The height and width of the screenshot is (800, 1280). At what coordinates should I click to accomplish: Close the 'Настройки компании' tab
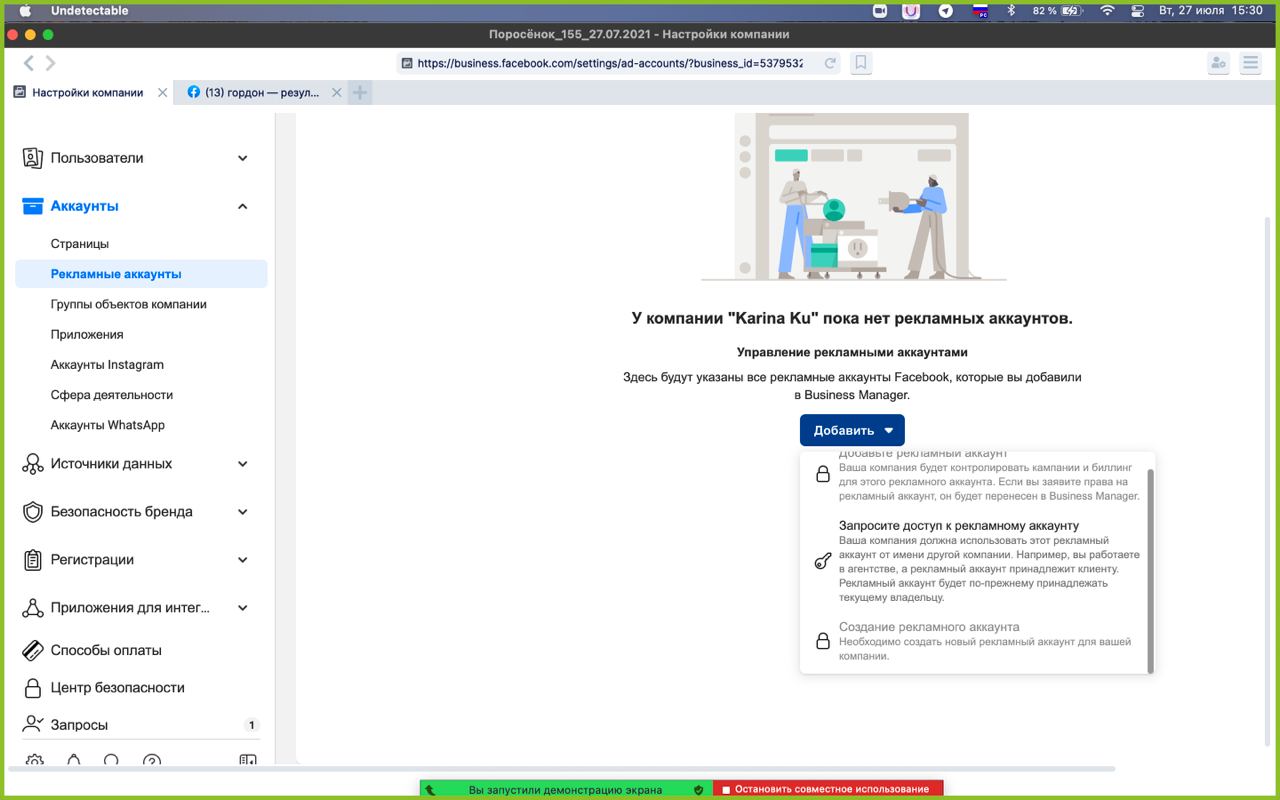coord(164,93)
